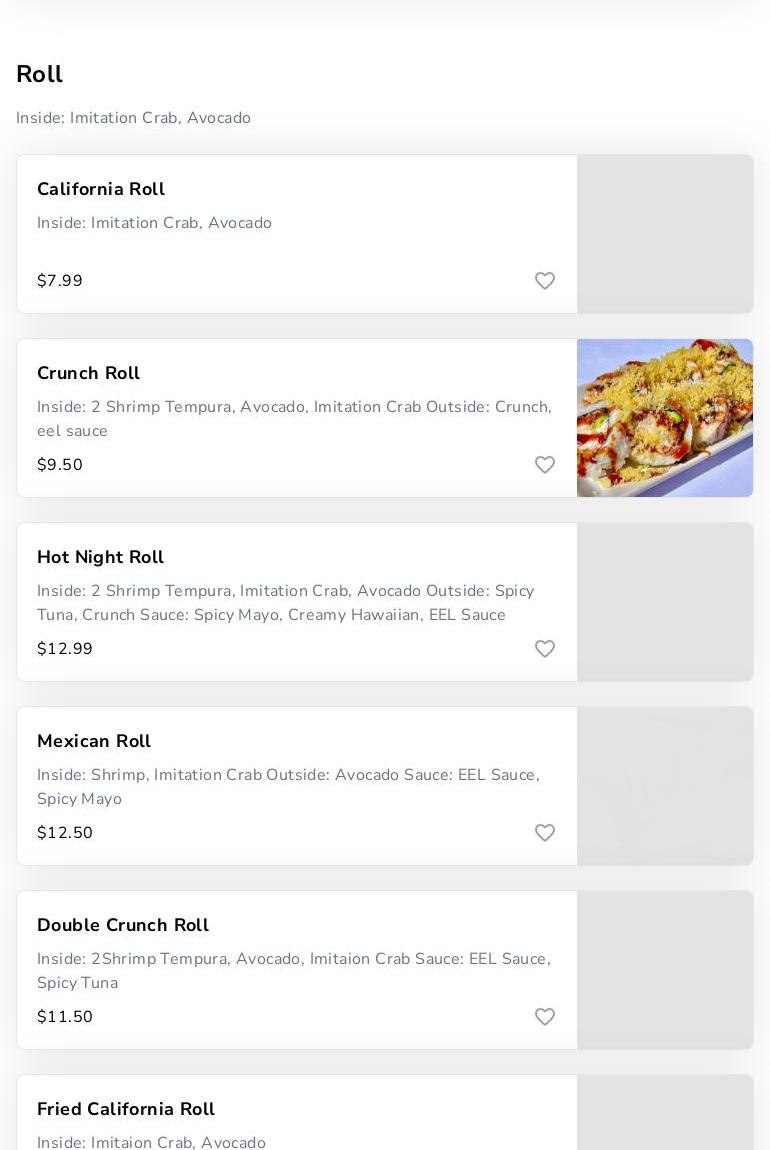Click the Mexican Roll image placeholder
The width and height of the screenshot is (770, 1150).
coord(664,786)
